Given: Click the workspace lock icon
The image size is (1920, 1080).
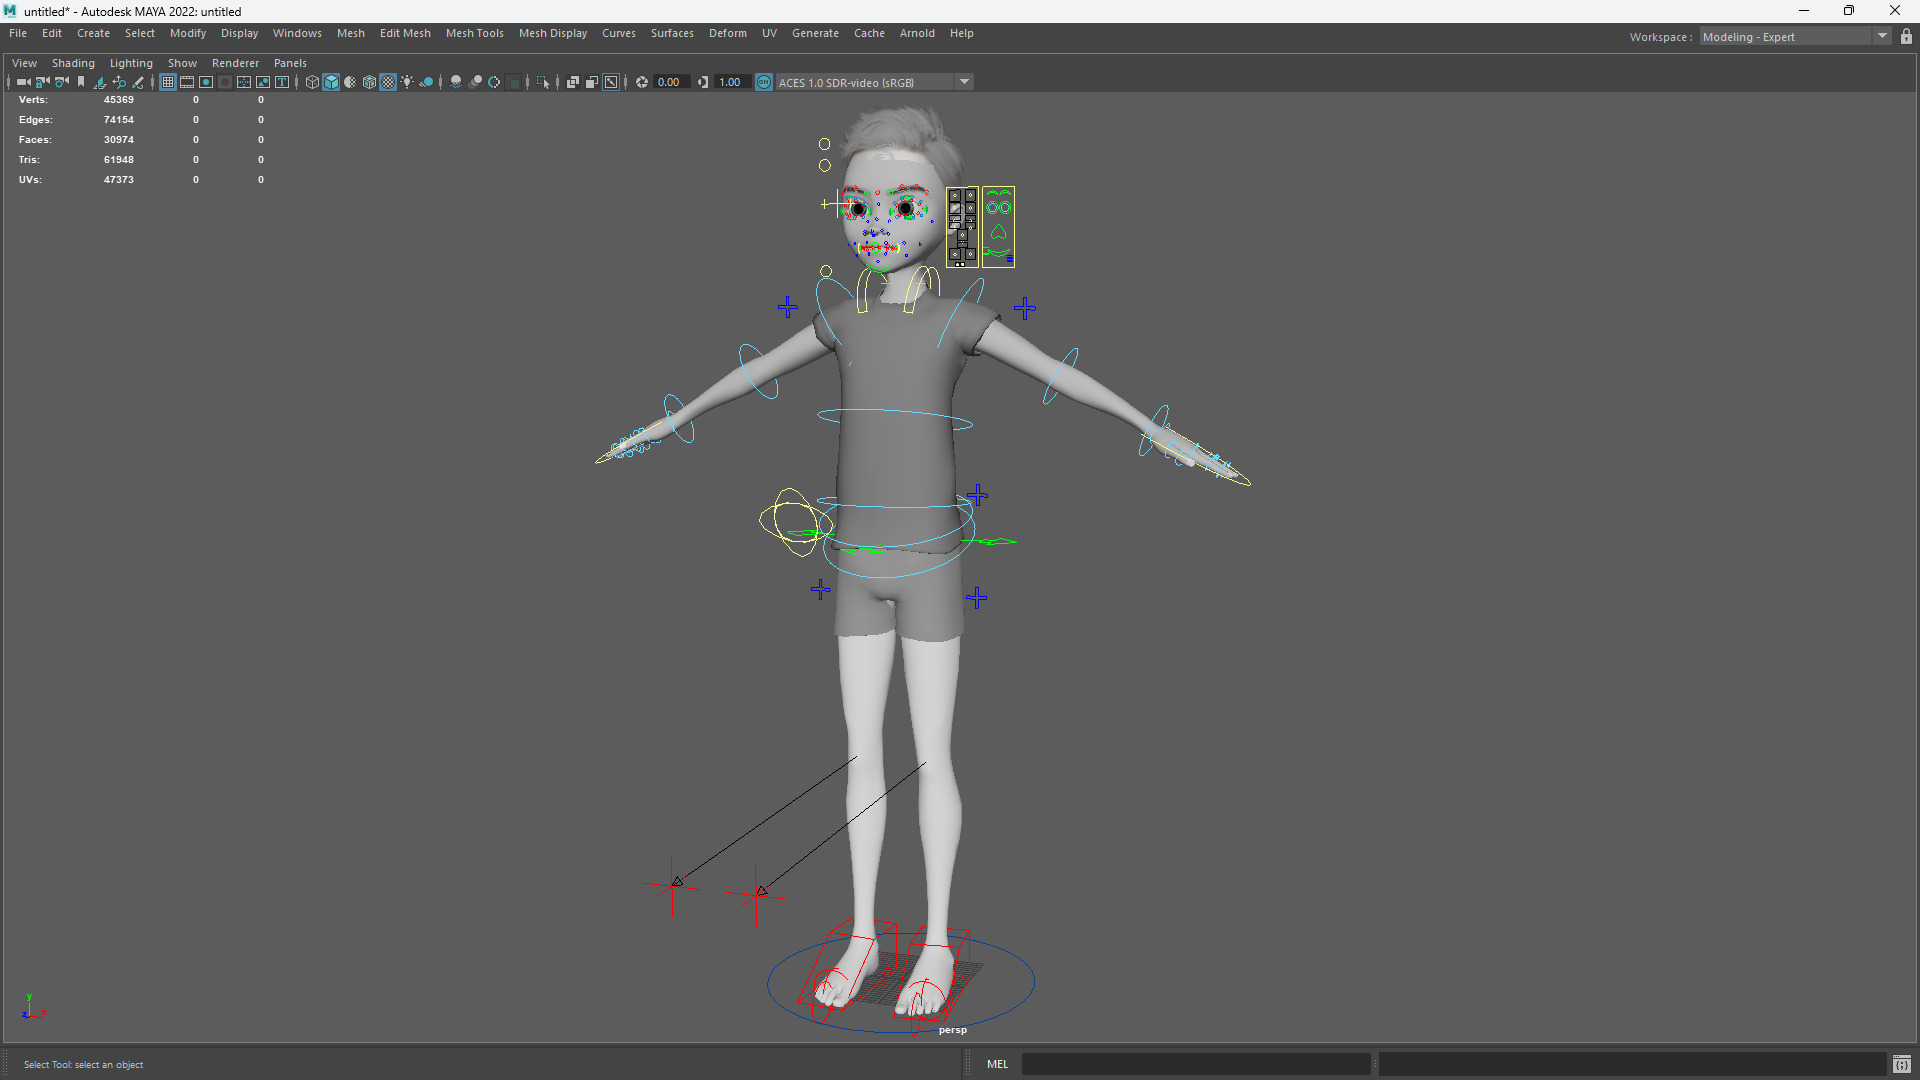Looking at the screenshot, I should pyautogui.click(x=1906, y=37).
